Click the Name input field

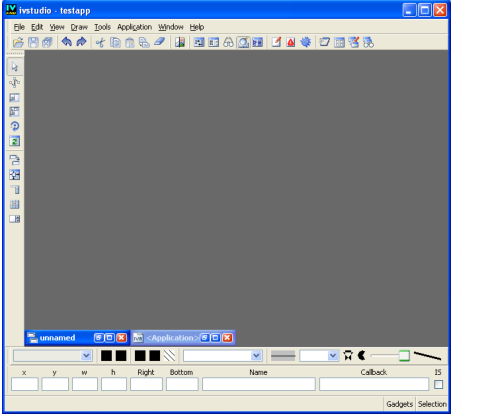pyautogui.click(x=259, y=384)
